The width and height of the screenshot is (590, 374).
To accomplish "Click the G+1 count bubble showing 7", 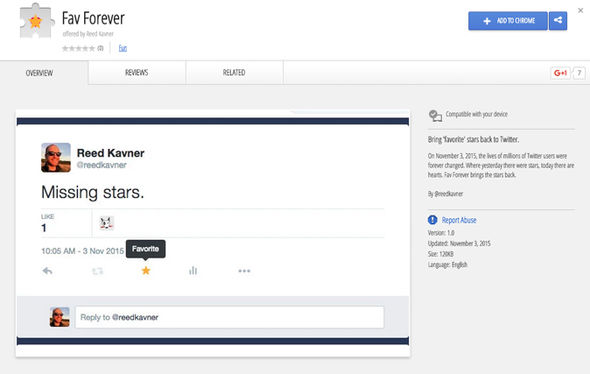I will [579, 73].
